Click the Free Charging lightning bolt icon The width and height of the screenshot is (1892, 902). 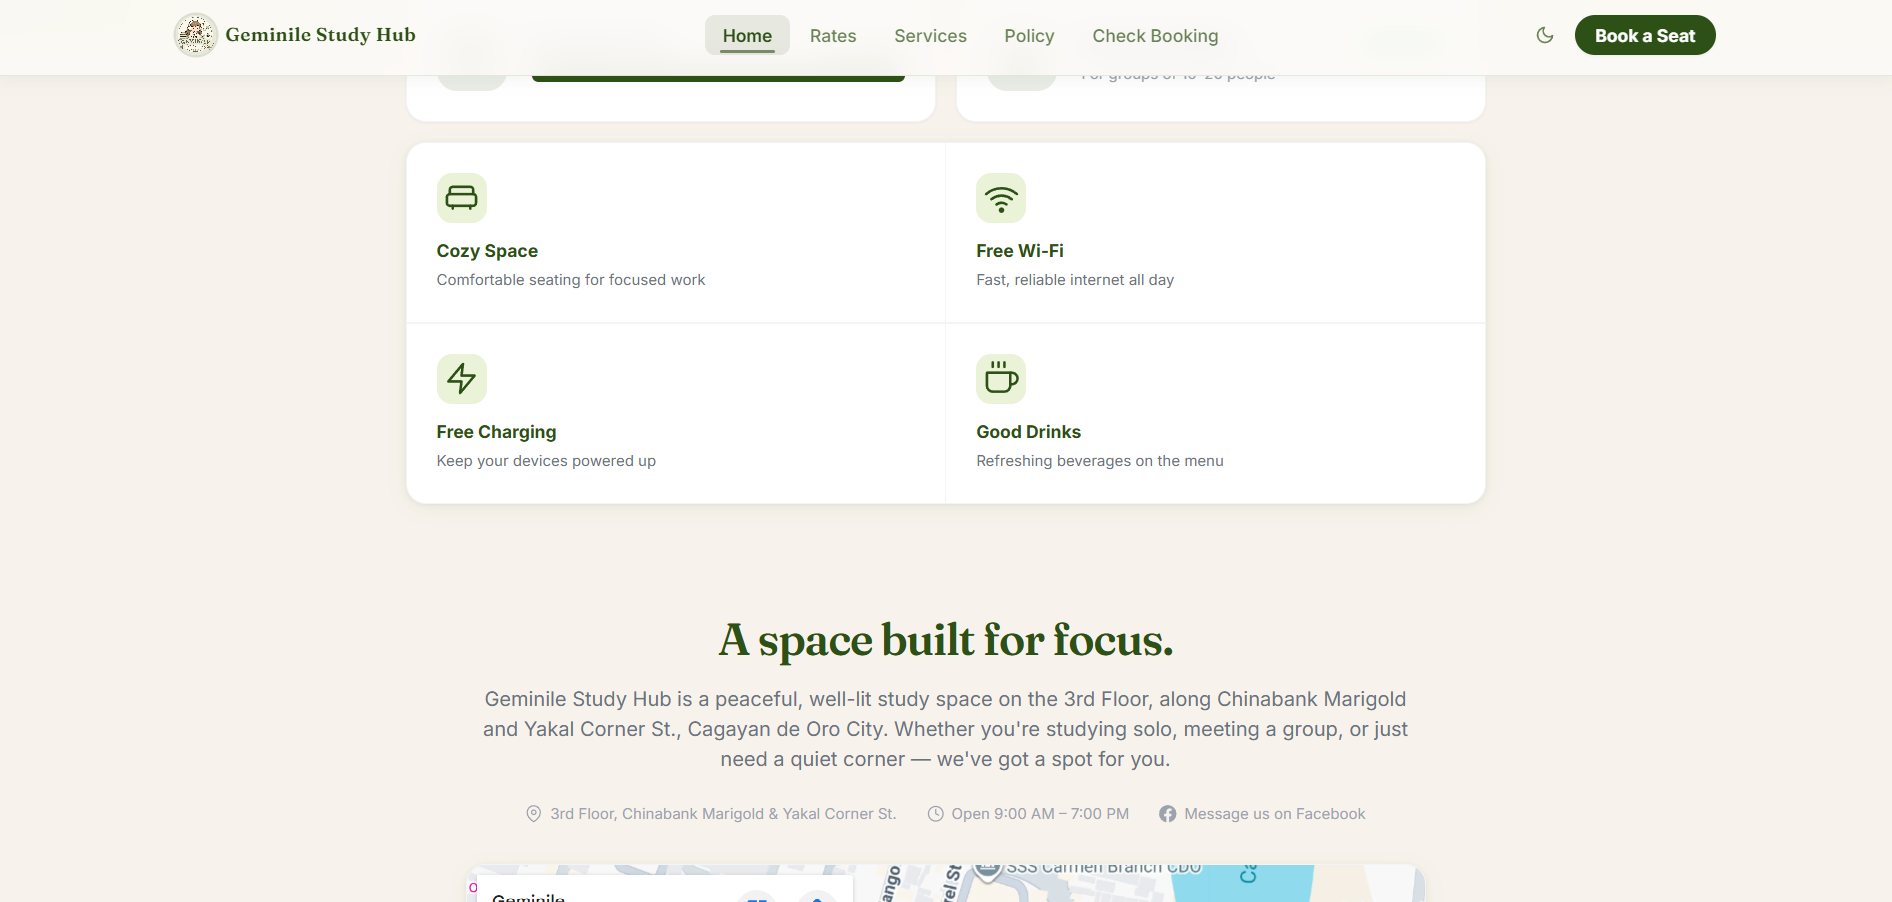pos(461,379)
